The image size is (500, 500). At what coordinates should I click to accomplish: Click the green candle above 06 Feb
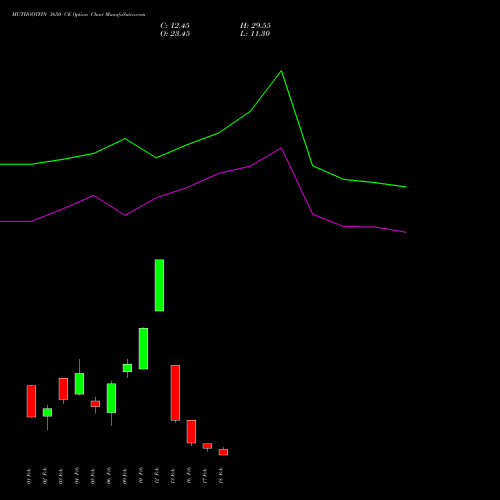(x=111, y=398)
